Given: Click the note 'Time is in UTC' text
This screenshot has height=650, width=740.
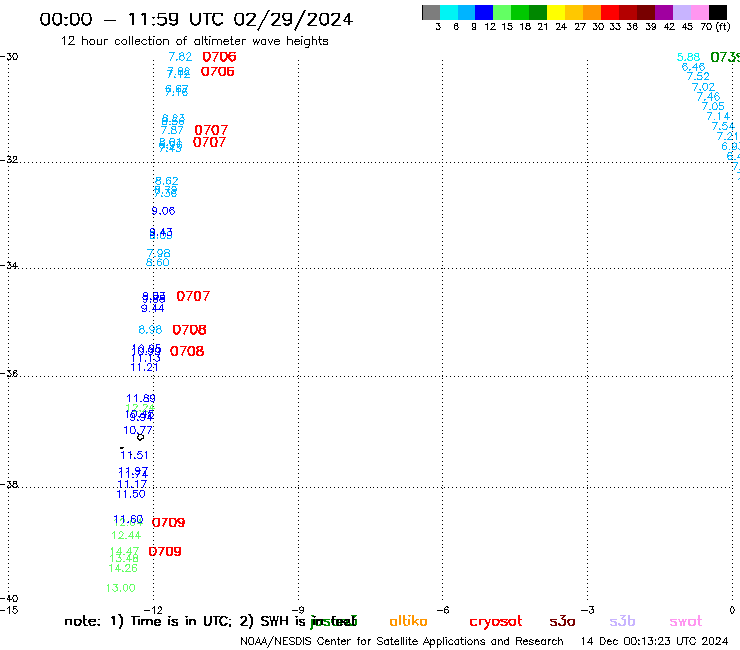Looking at the screenshot, I should (181, 621).
